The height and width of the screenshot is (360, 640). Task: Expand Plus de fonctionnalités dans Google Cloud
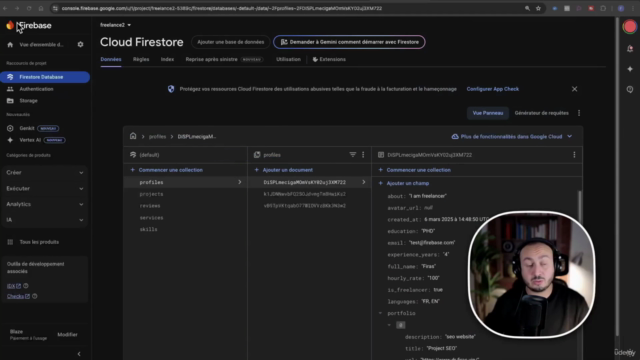pyautogui.click(x=512, y=137)
